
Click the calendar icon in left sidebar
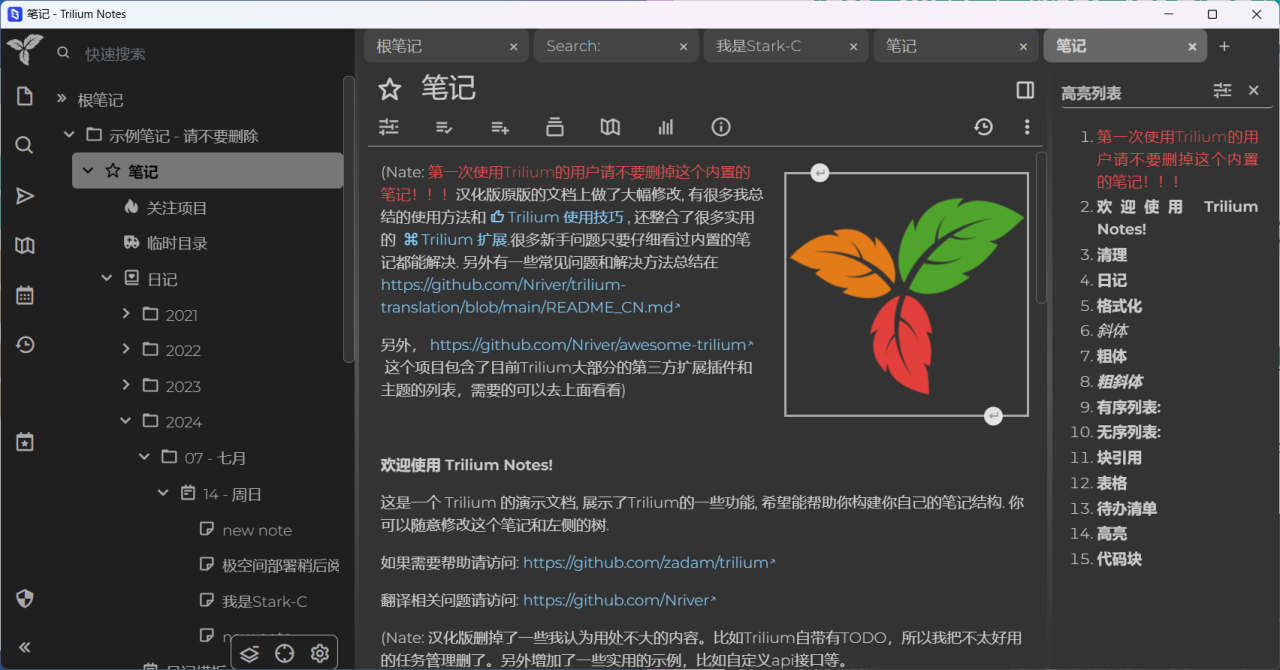coord(24,295)
